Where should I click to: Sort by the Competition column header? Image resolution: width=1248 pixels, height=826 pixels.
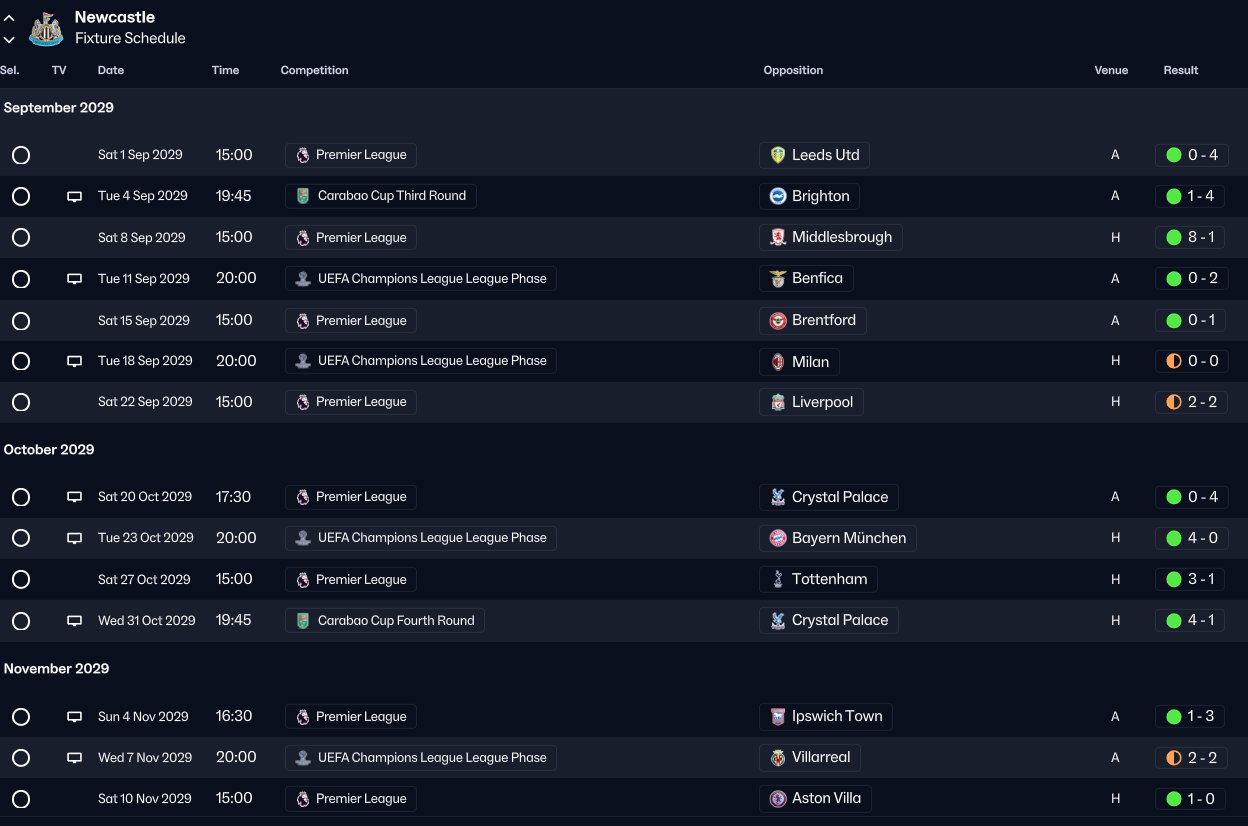[x=314, y=70]
